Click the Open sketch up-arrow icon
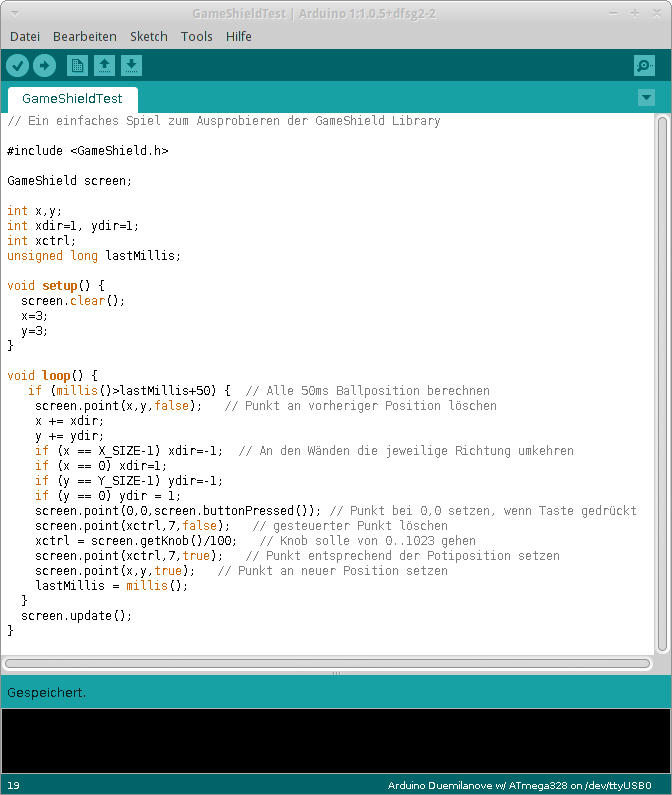 104,66
